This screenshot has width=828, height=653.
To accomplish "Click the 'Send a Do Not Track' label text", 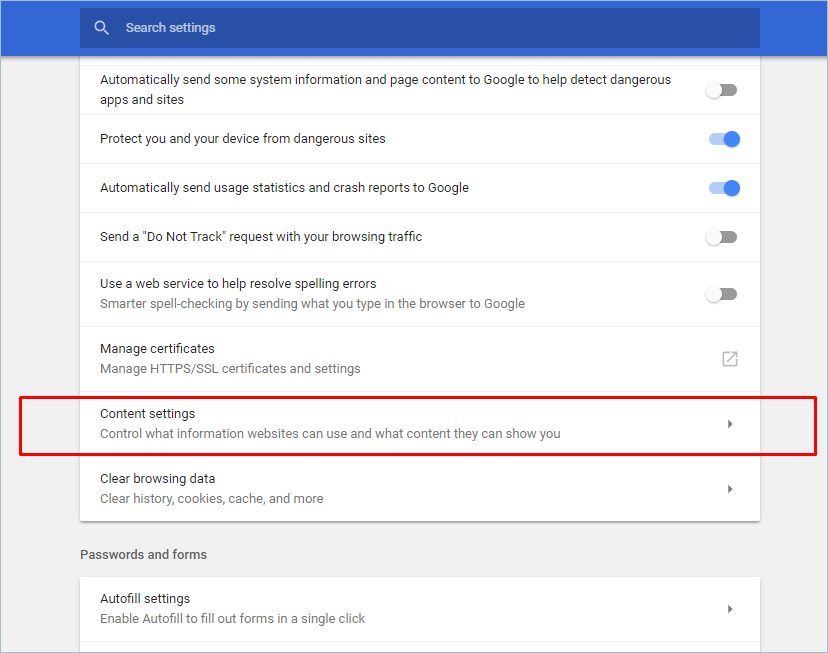I will coord(261,237).
